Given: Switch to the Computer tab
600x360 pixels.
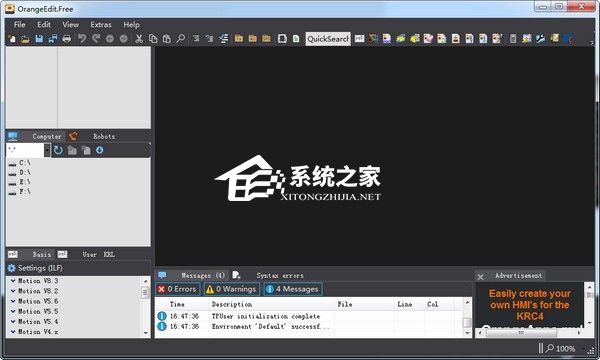Looking at the screenshot, I should (35, 136).
